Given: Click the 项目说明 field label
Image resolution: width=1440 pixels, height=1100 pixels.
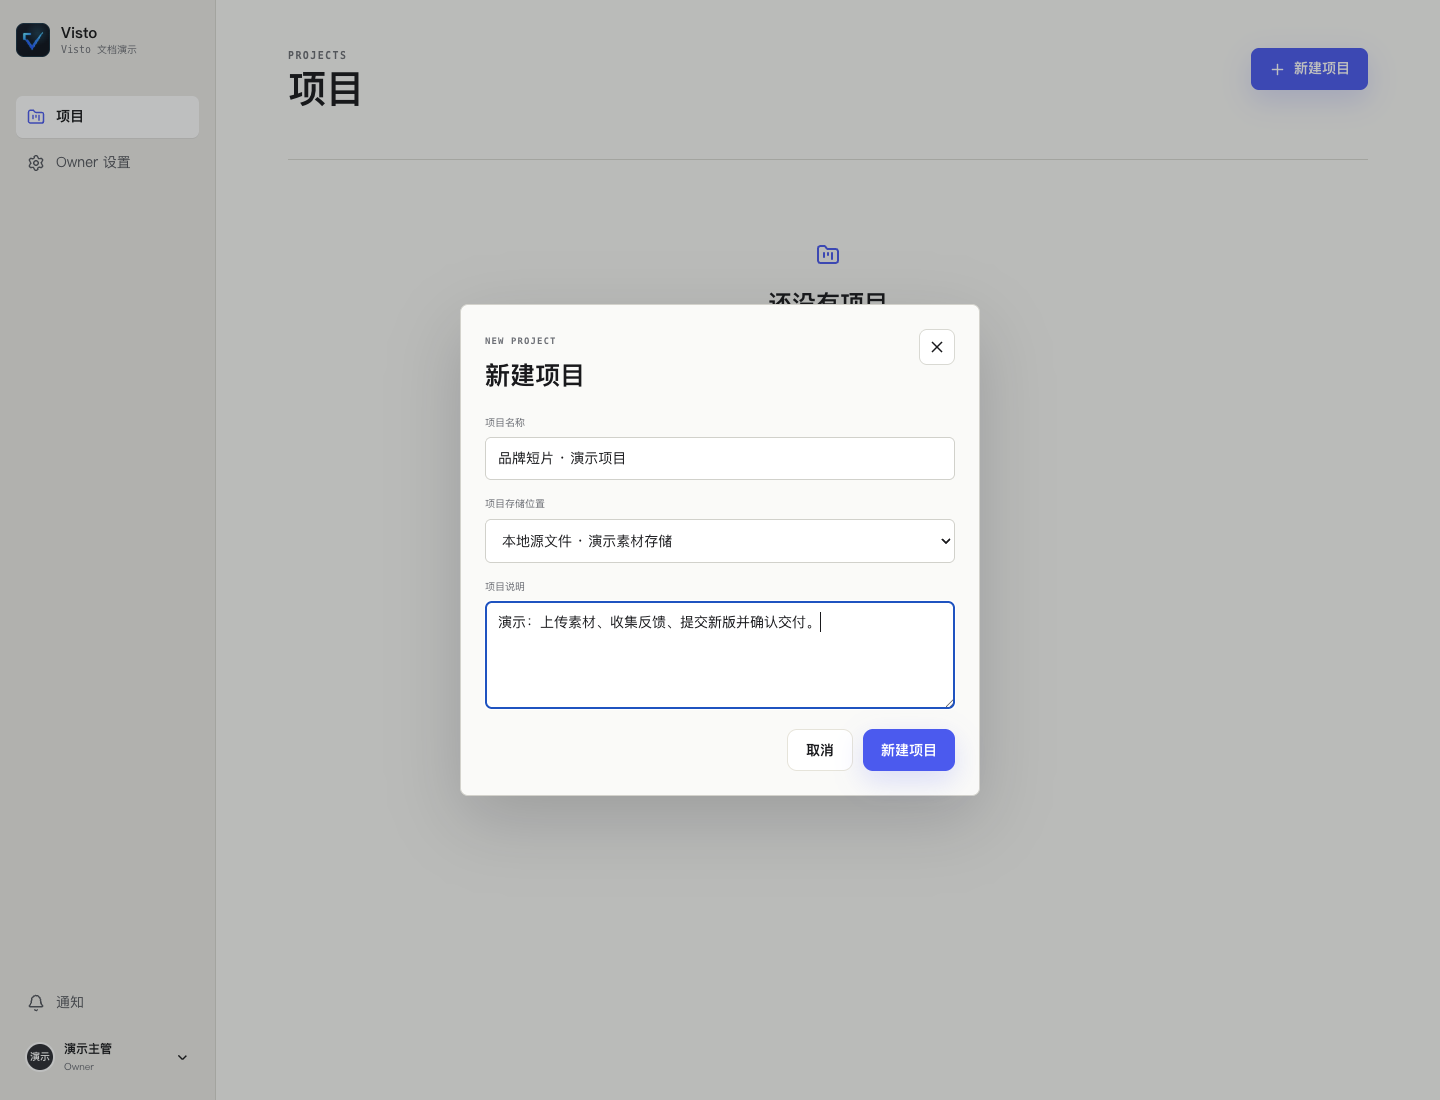Looking at the screenshot, I should pos(505,587).
